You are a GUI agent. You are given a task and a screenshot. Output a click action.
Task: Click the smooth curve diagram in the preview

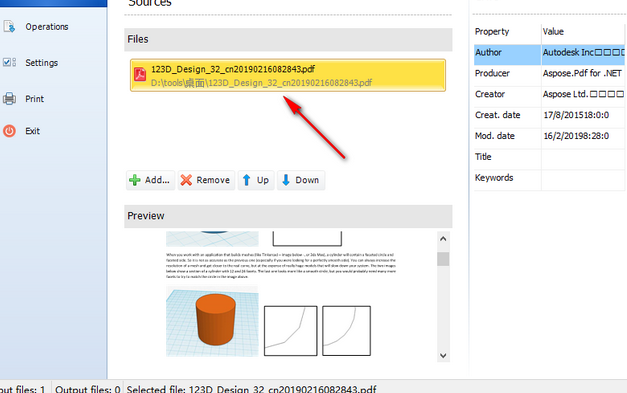click(346, 331)
